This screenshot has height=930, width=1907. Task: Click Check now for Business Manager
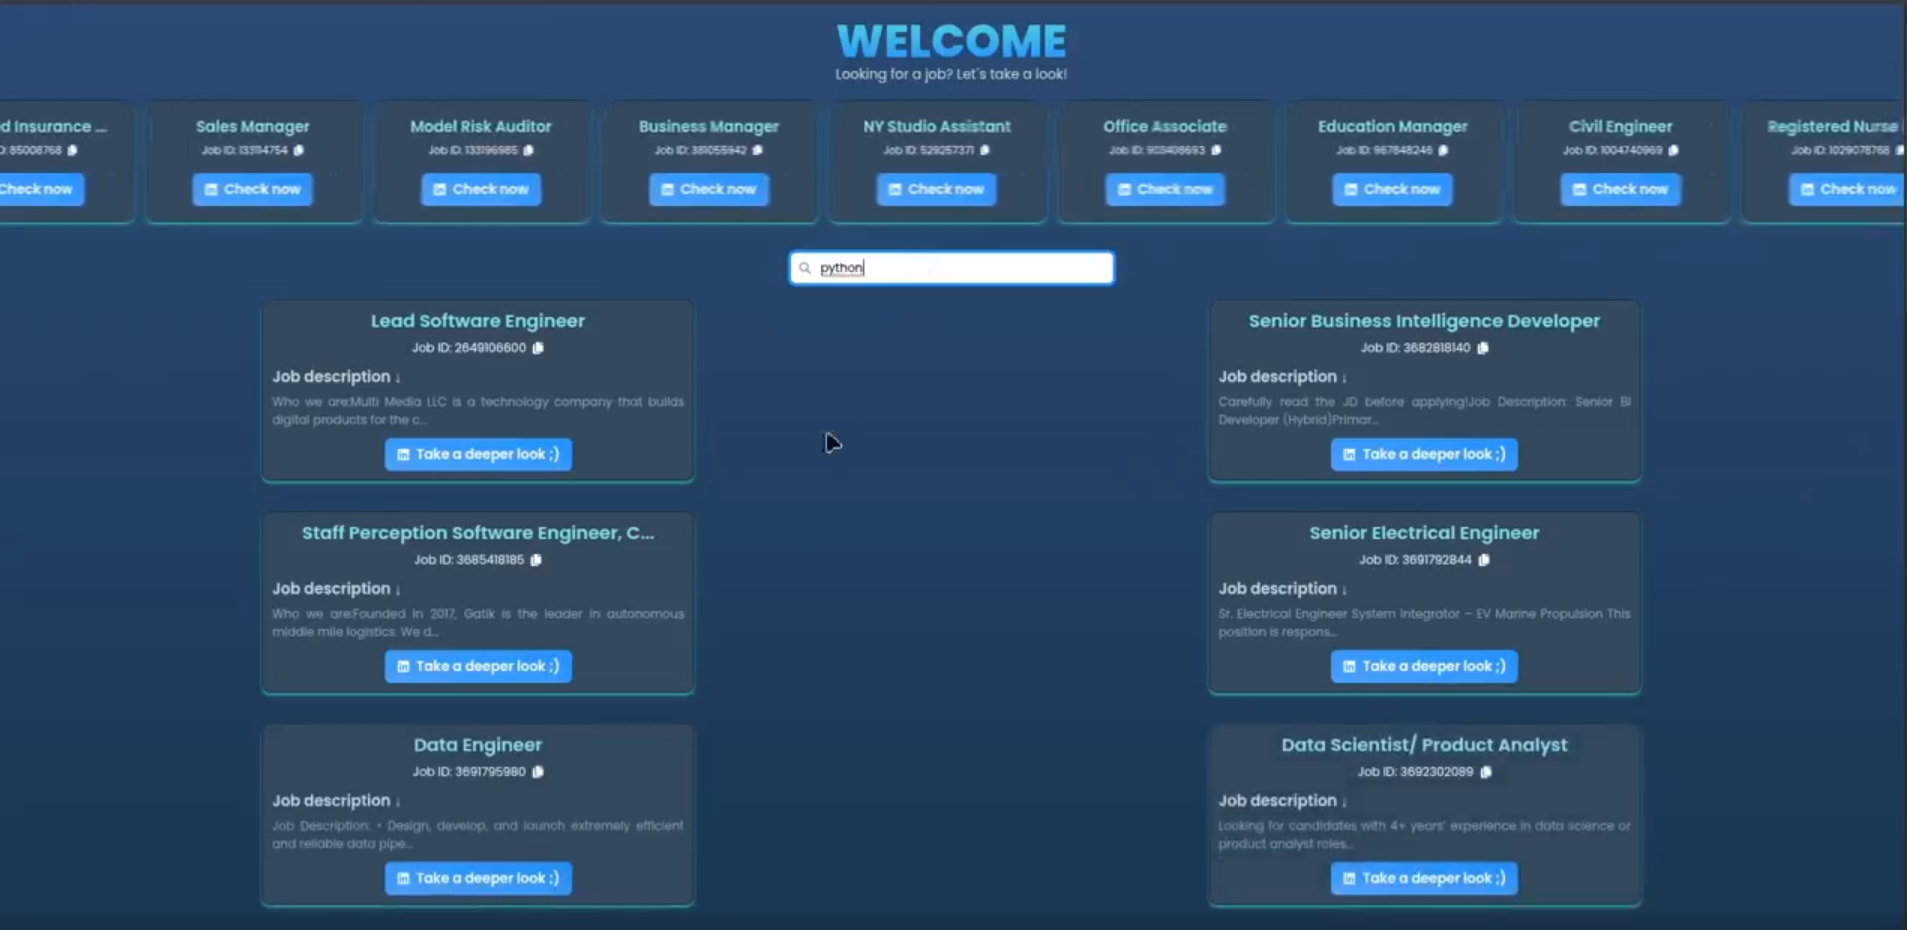click(708, 189)
